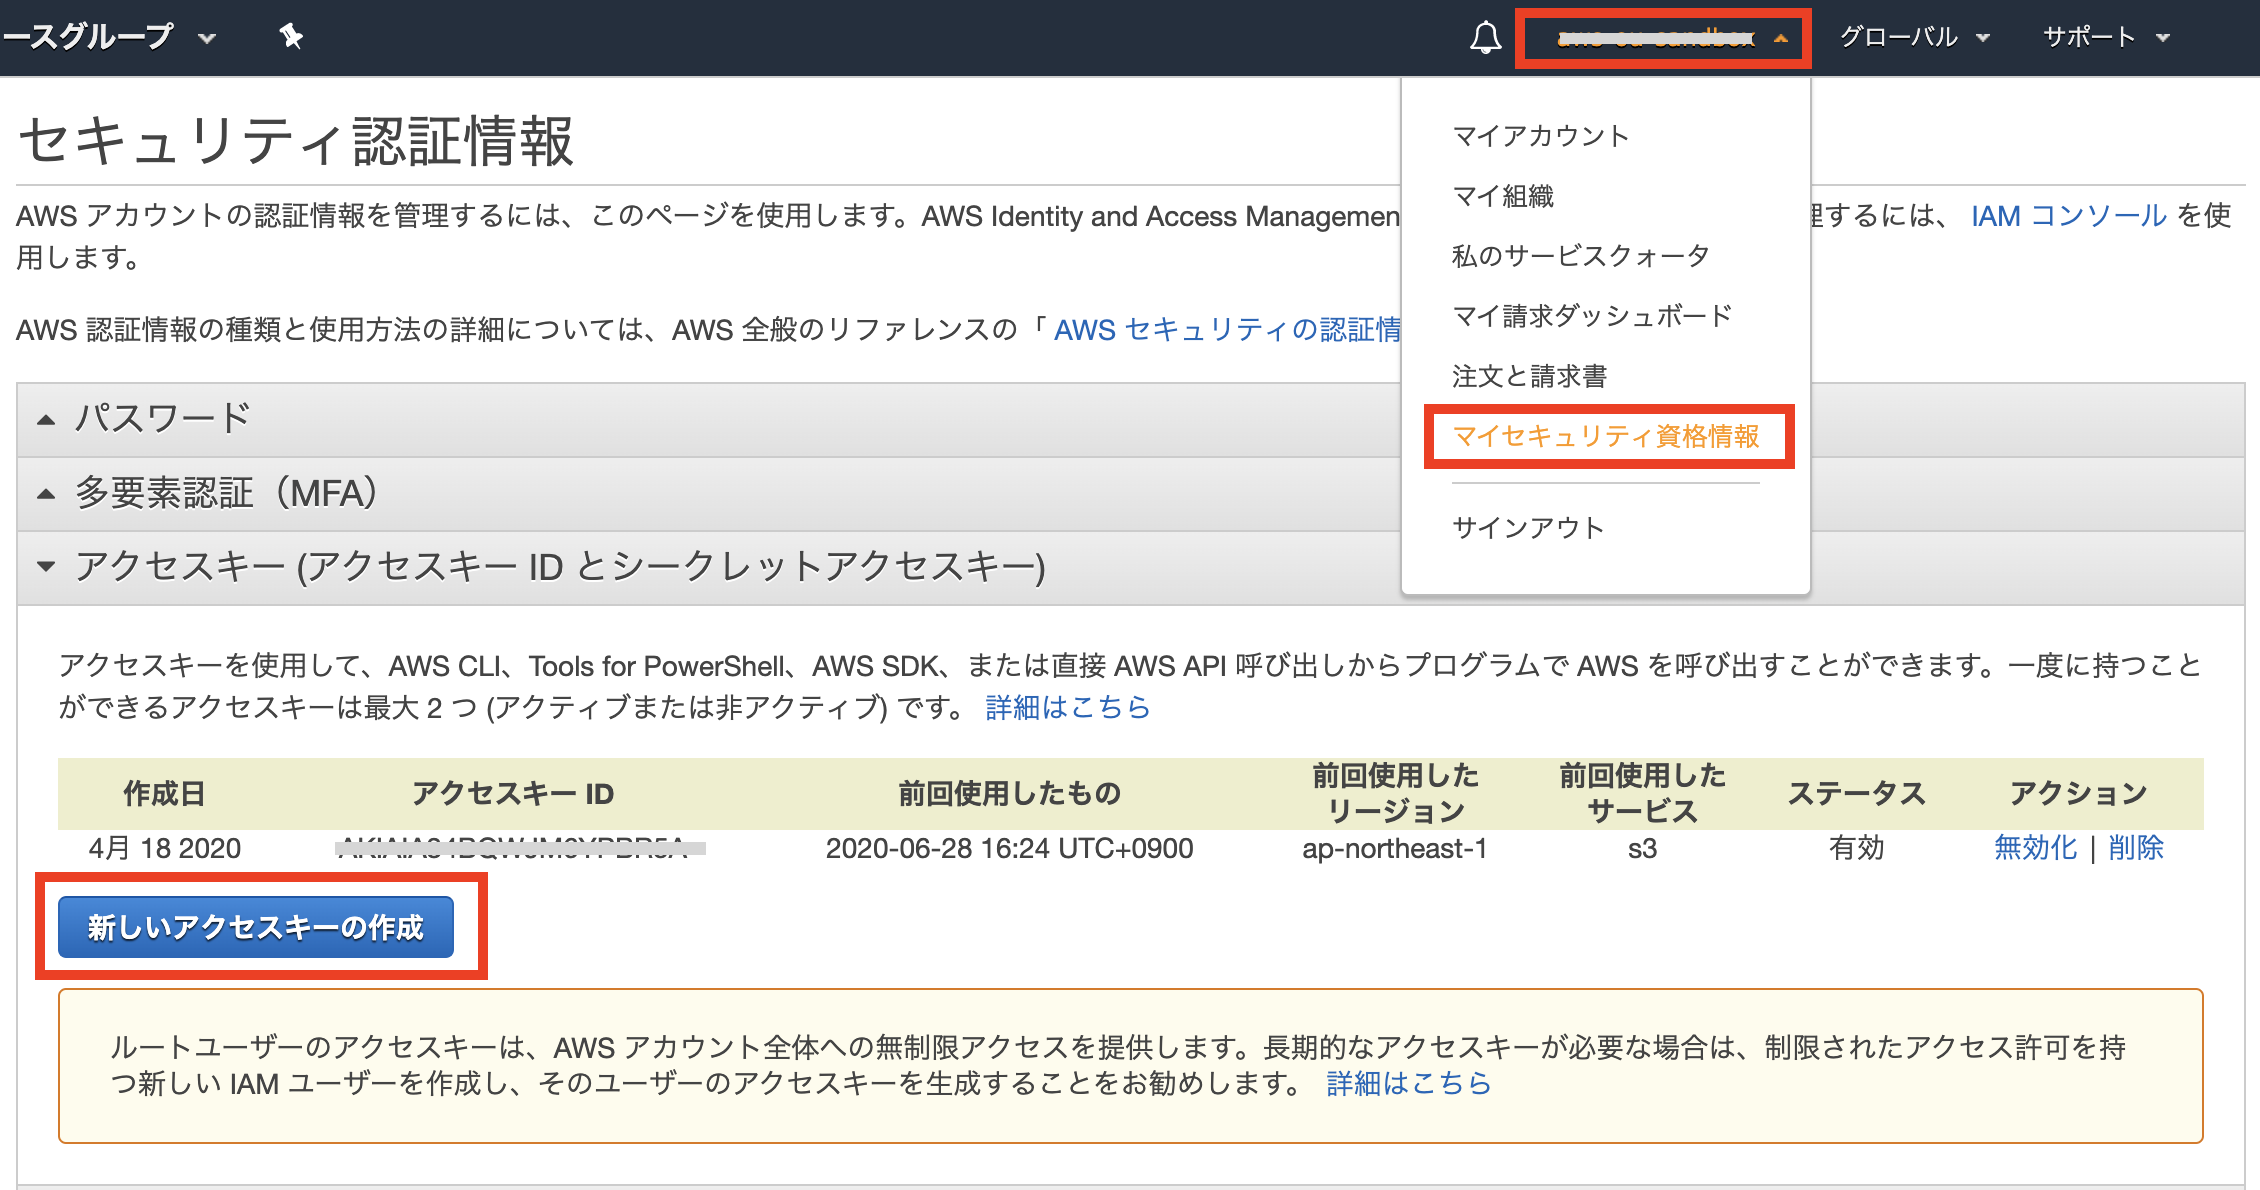Open the notifications bell icon

coord(1484,37)
